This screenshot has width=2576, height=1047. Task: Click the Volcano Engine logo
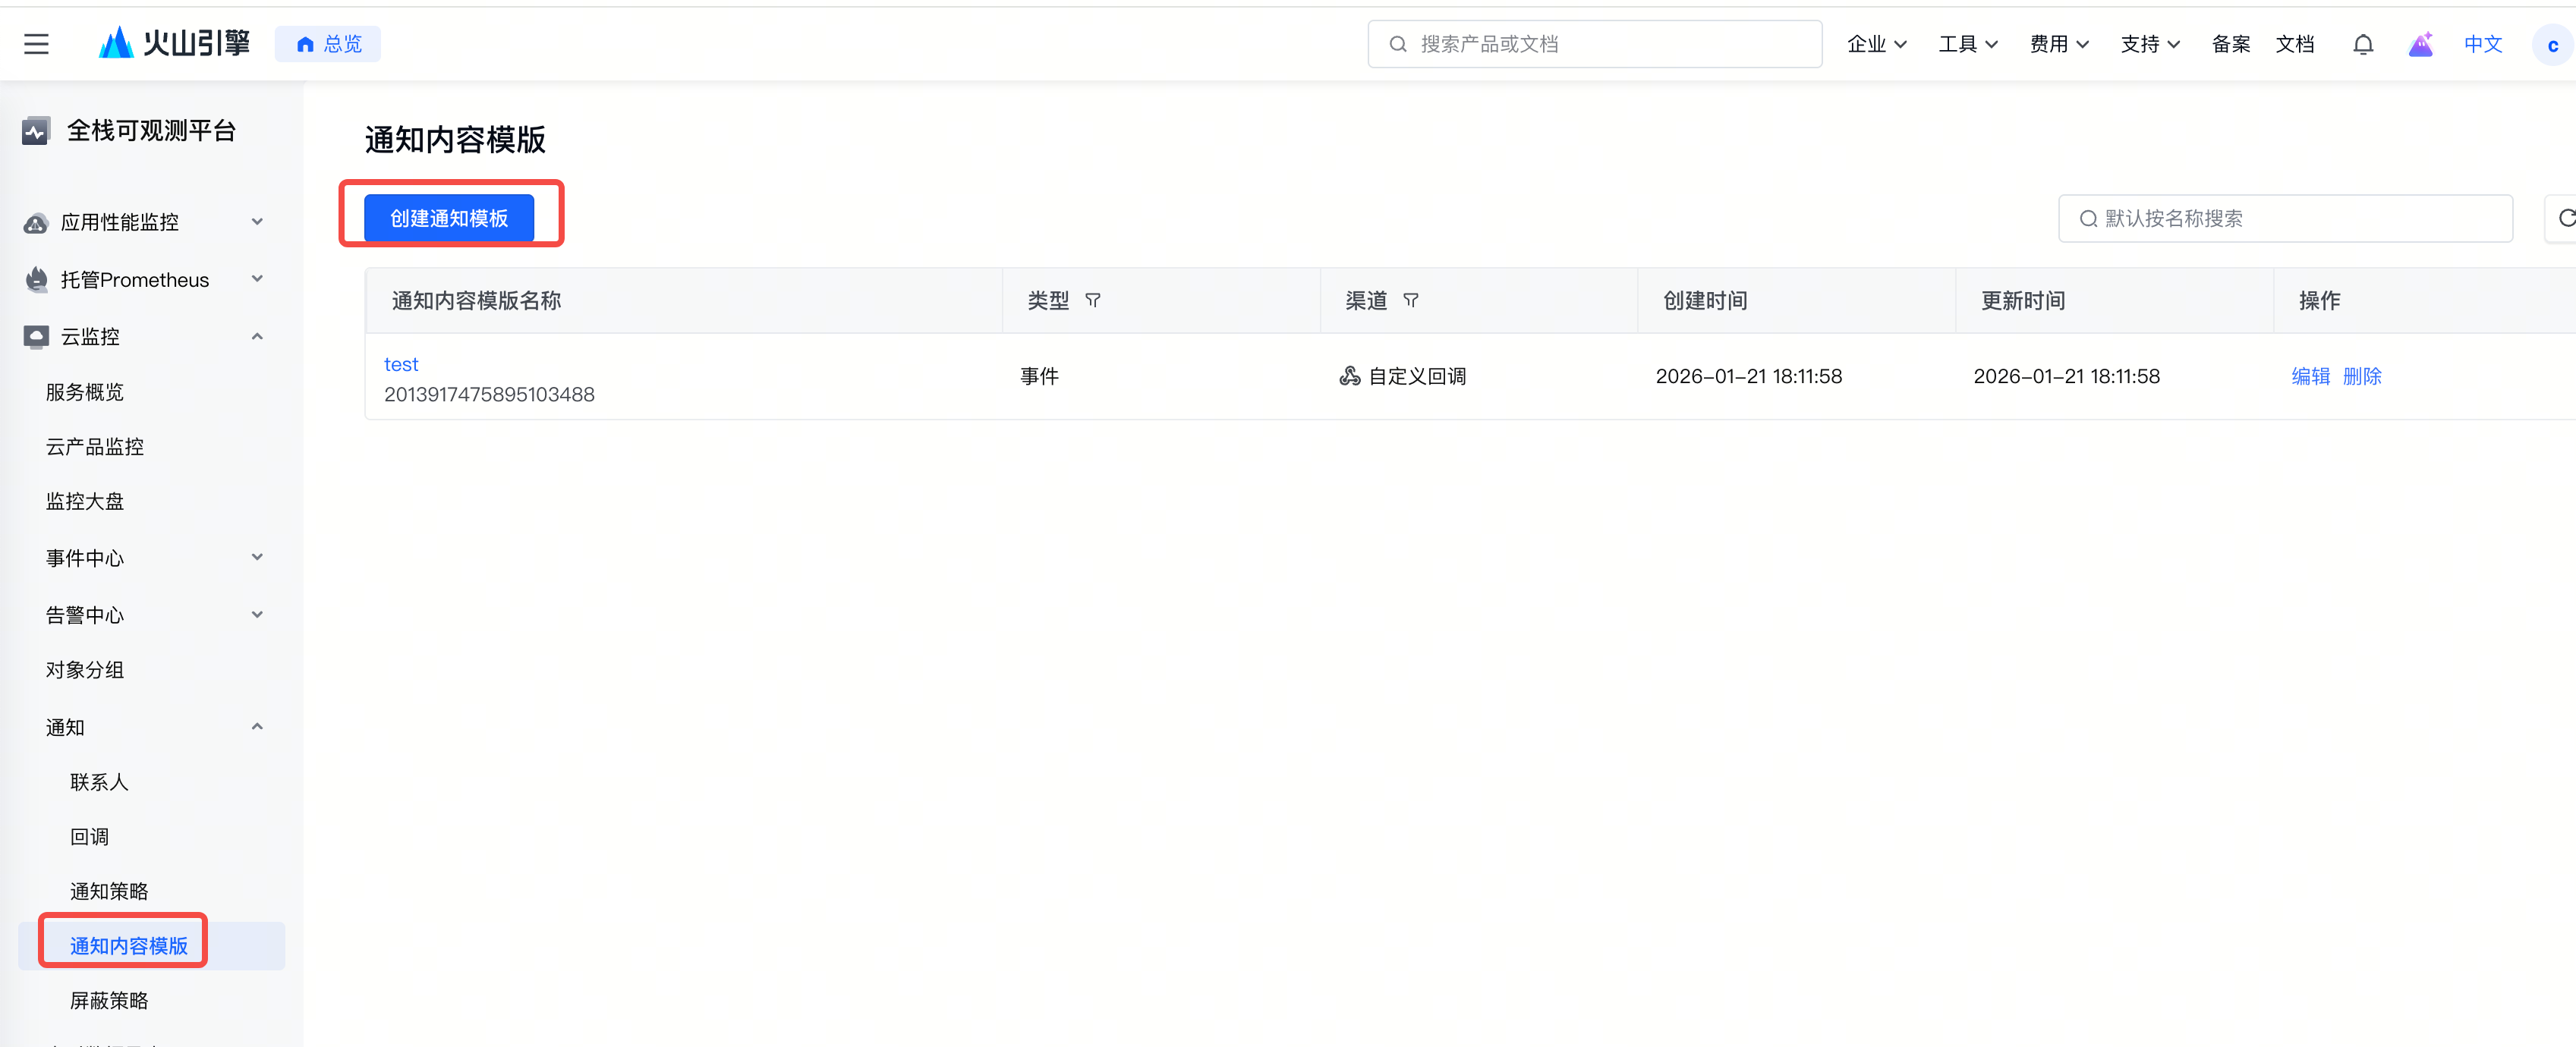(174, 43)
